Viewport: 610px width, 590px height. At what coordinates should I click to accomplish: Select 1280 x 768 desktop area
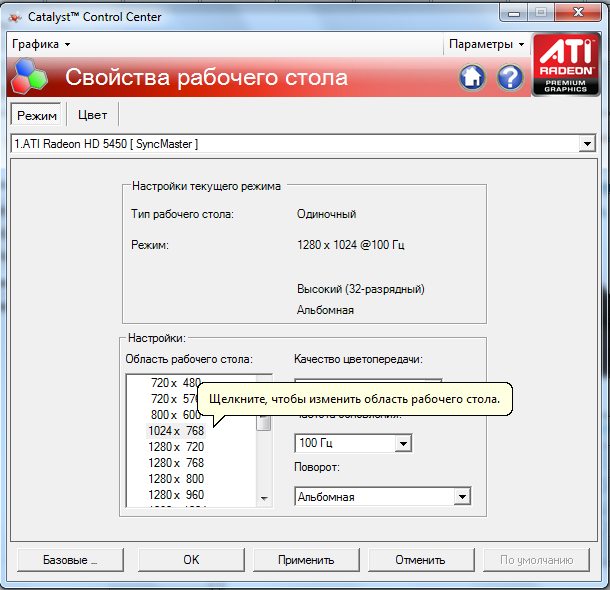coord(176,462)
